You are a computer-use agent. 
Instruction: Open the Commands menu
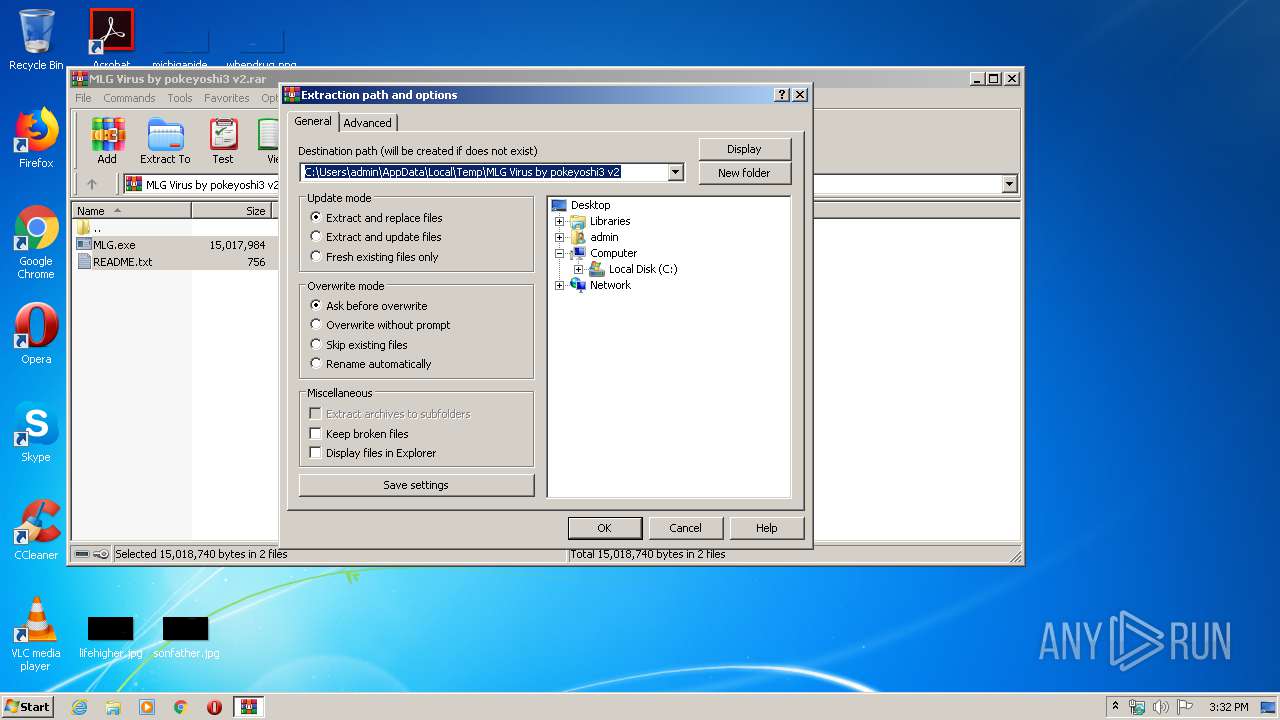coord(129,98)
